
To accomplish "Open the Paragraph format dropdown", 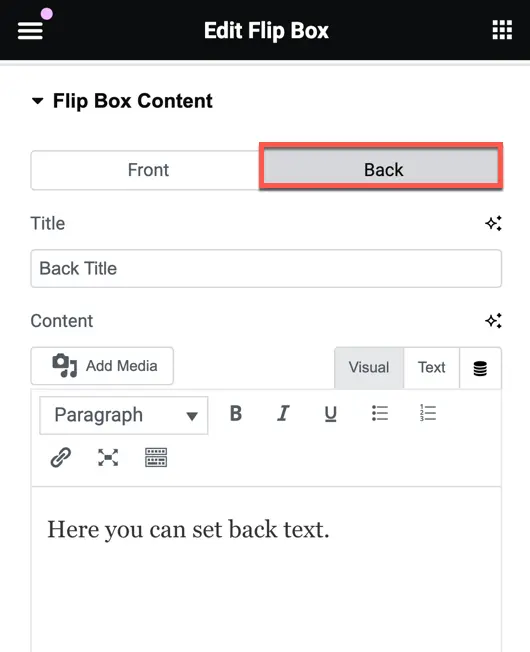I will pos(124,415).
